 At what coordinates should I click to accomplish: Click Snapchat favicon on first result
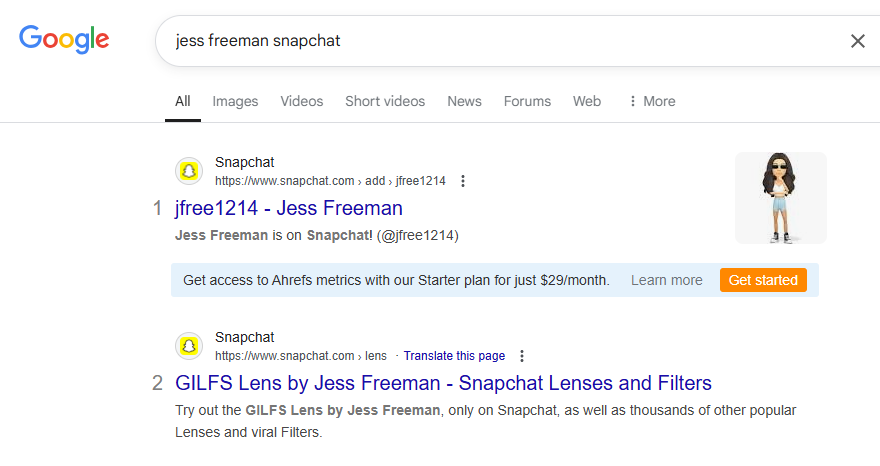(x=189, y=171)
